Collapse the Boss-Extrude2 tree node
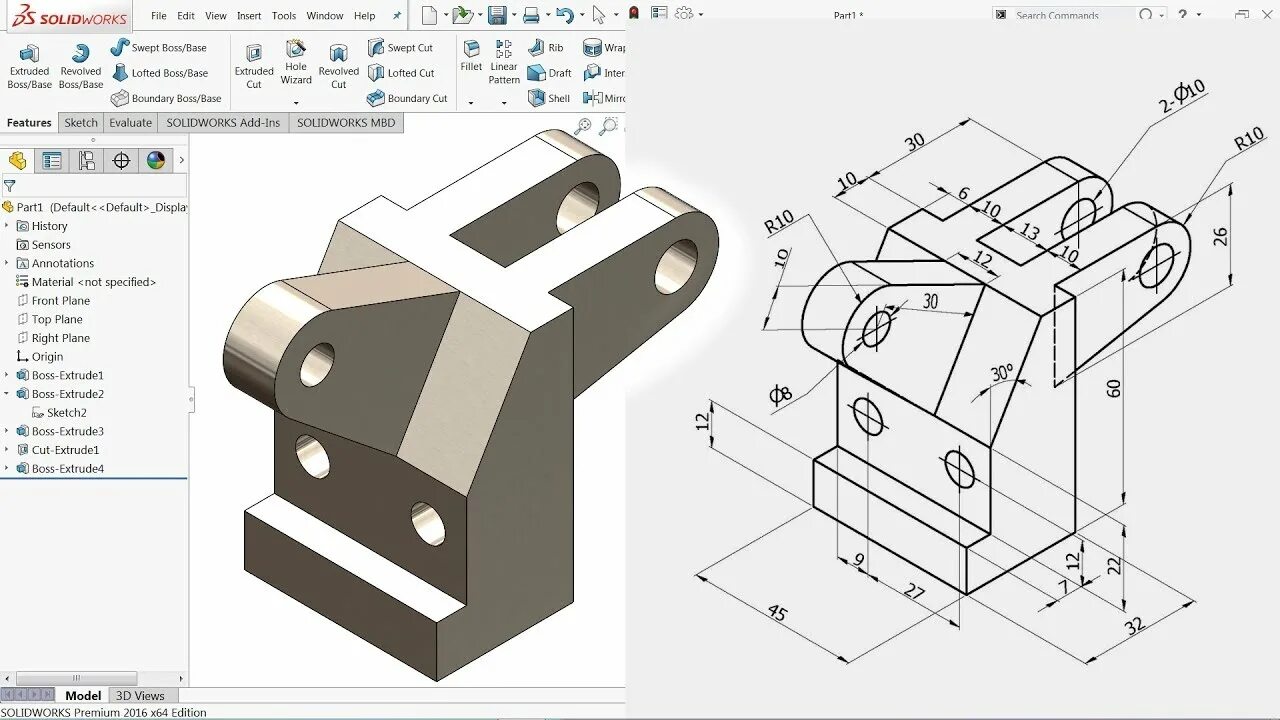Screen dimensions: 1280x720 click(7, 394)
